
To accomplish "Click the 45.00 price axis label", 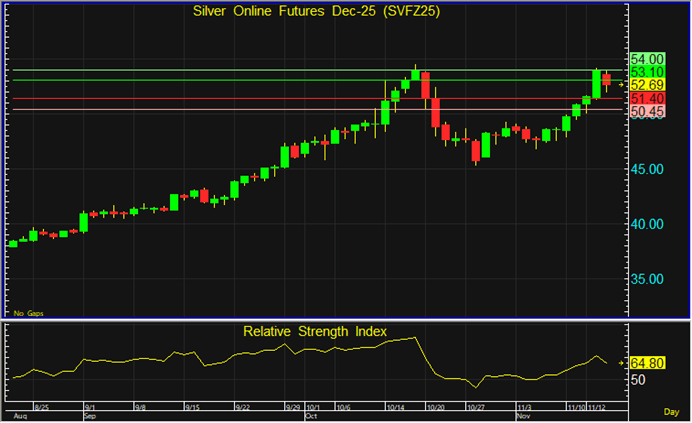I will [648, 168].
